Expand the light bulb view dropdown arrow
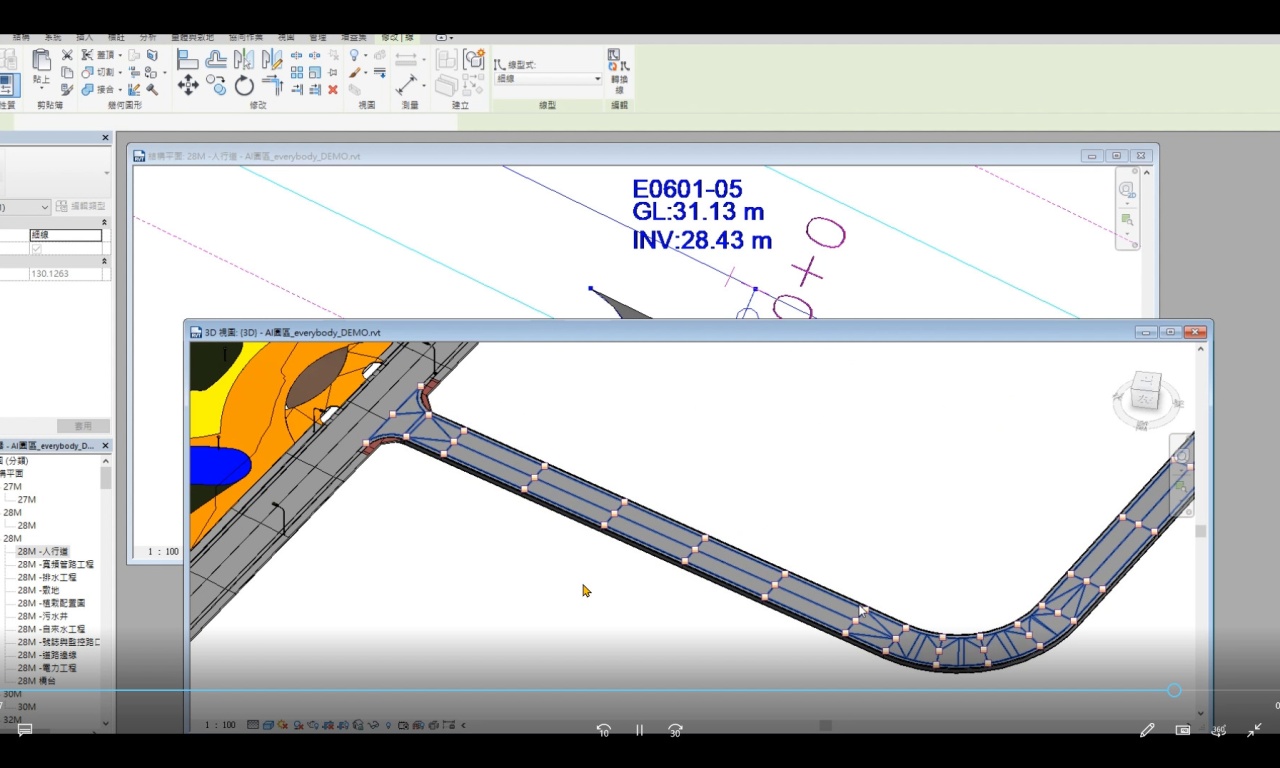This screenshot has width=1280, height=768. tap(365, 56)
